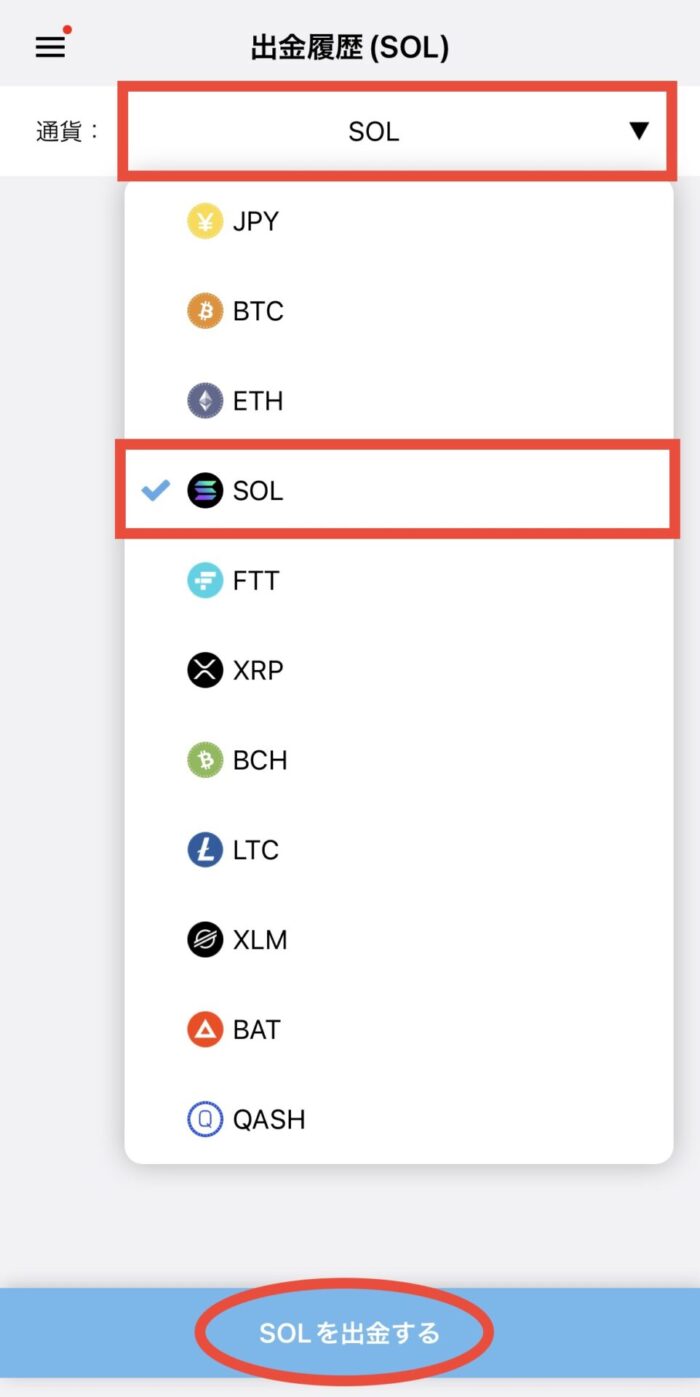
Task: Tap the SOLを出金する button
Action: click(350, 1333)
